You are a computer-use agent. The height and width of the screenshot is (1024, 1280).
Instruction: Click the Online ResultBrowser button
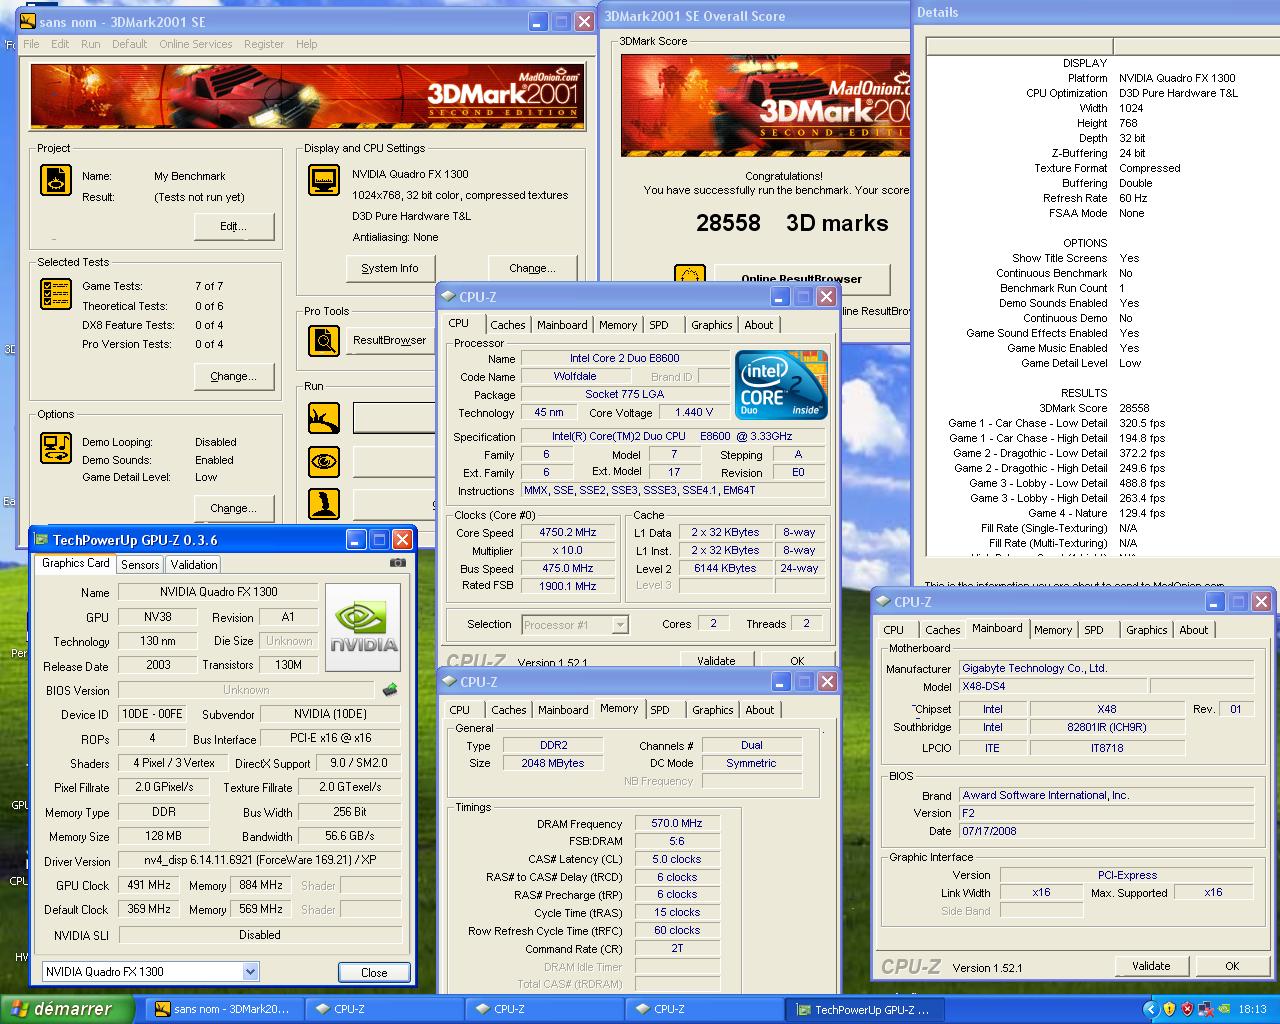801,278
